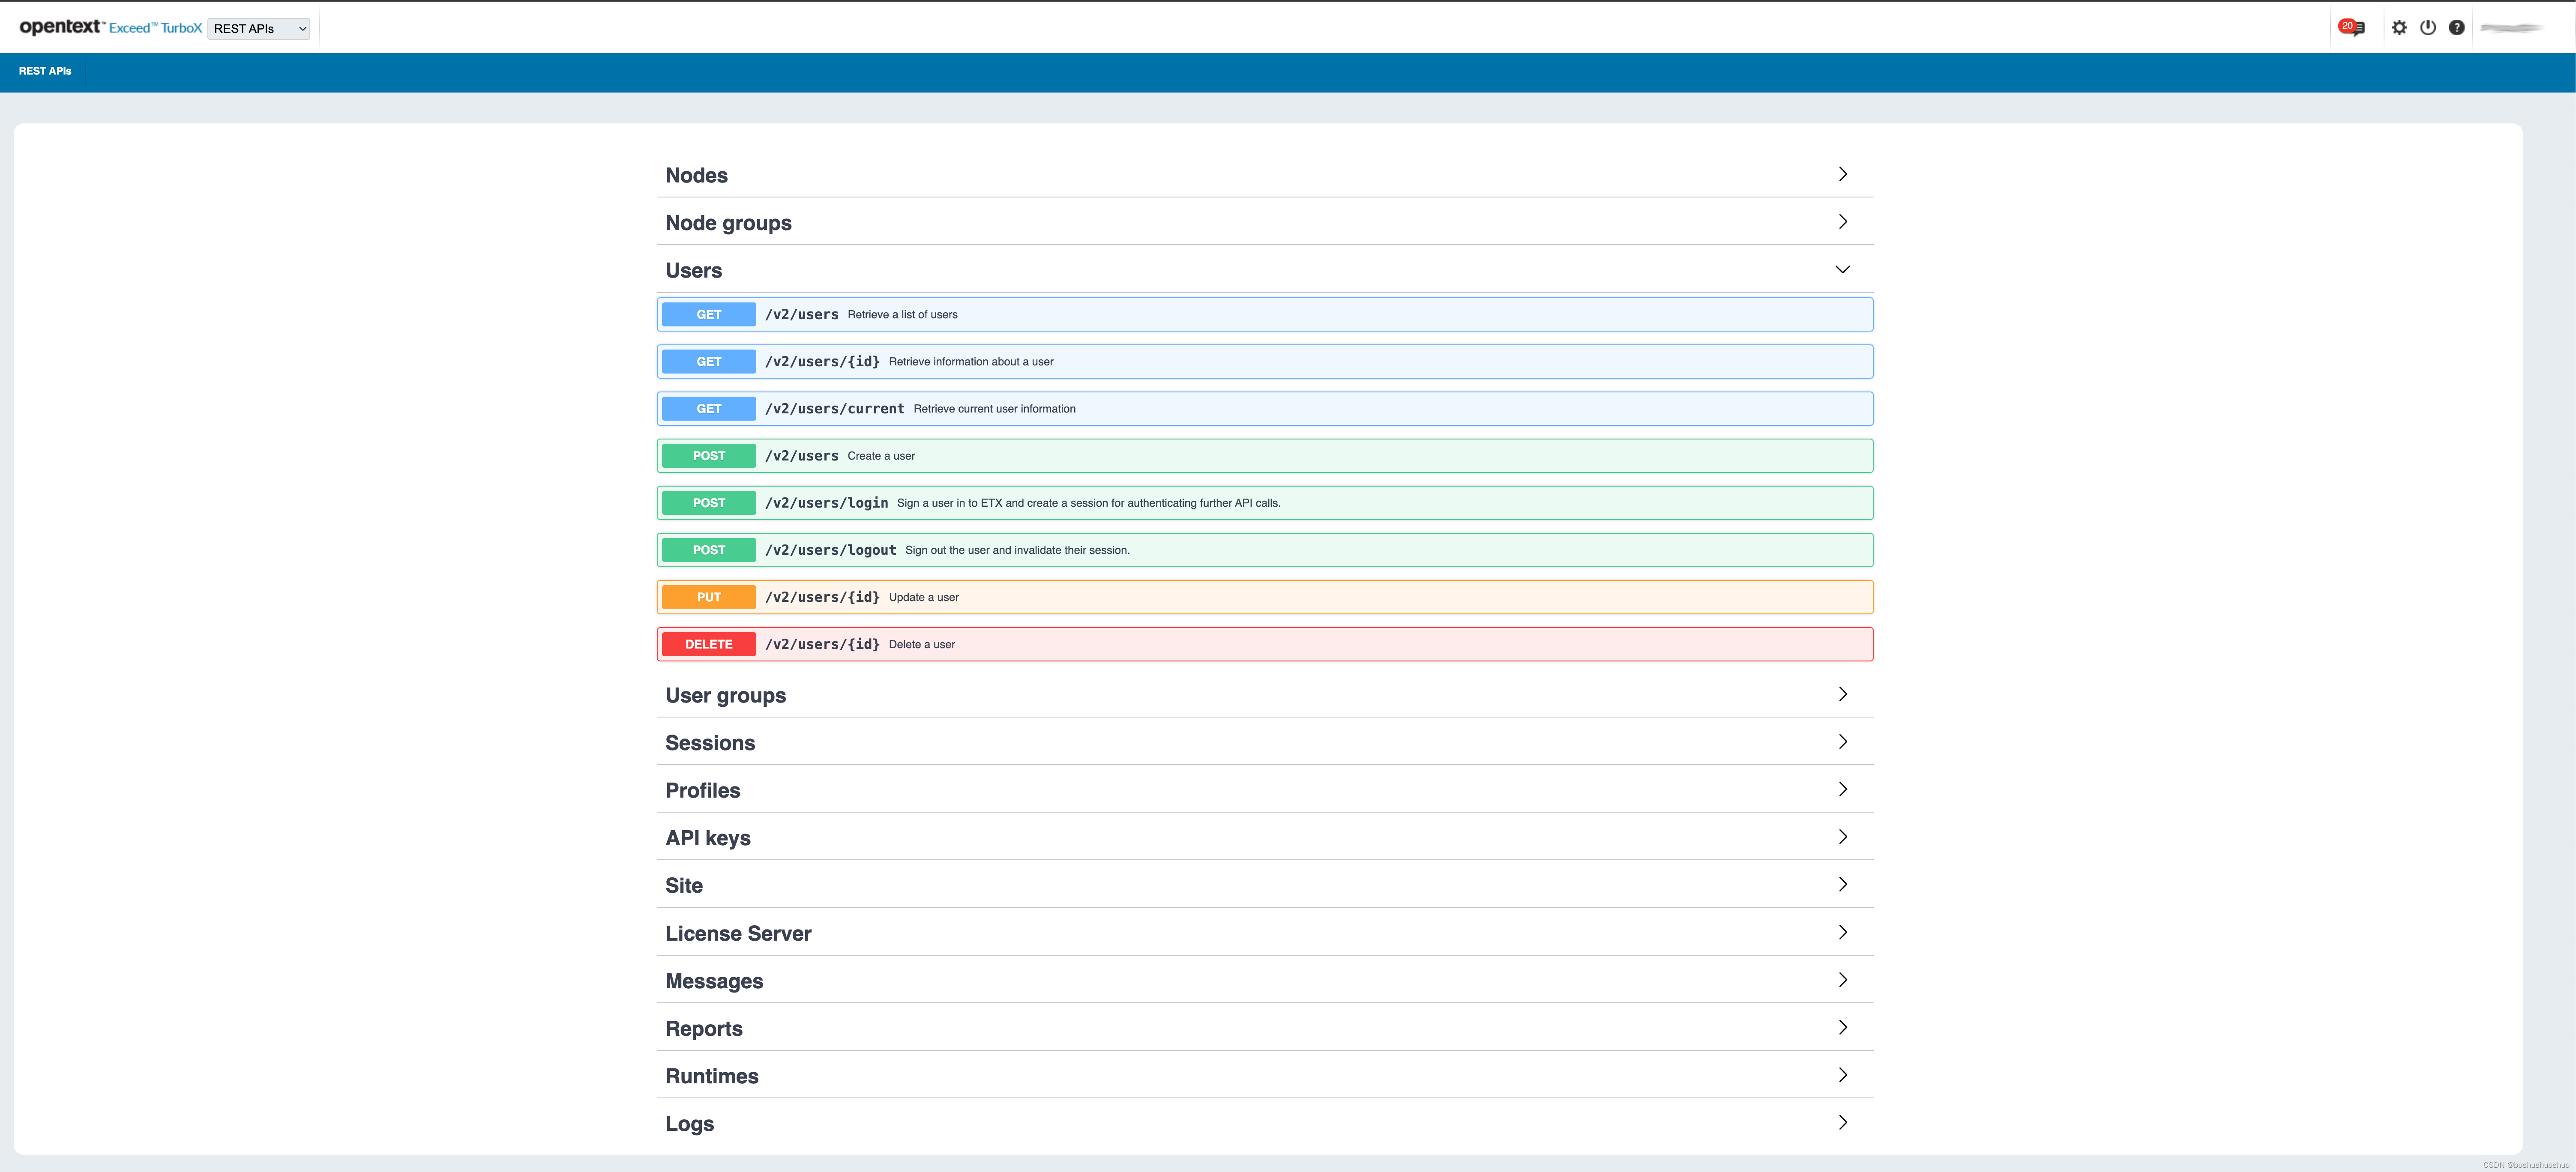This screenshot has height=1172, width=2576.
Task: Select the REST APIs tab
Action: pyautogui.click(x=45, y=71)
